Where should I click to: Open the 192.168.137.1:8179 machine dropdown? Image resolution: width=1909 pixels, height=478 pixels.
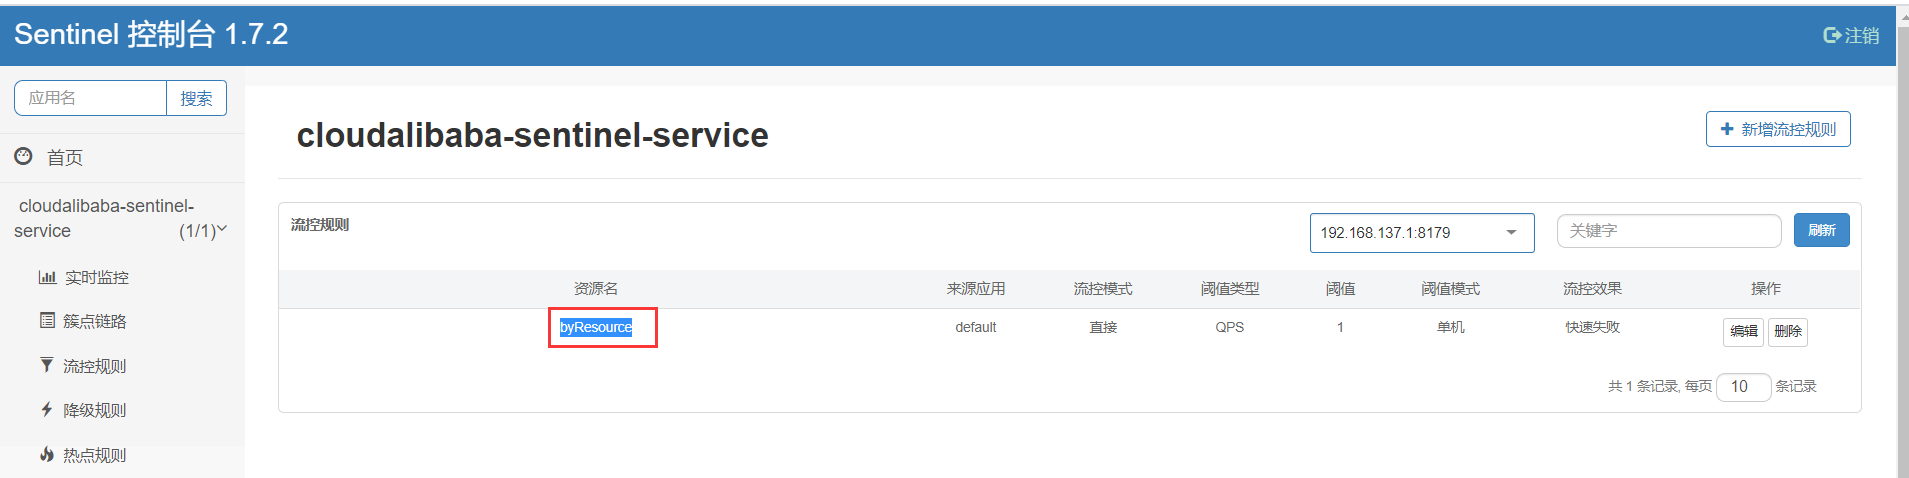(x=1422, y=233)
